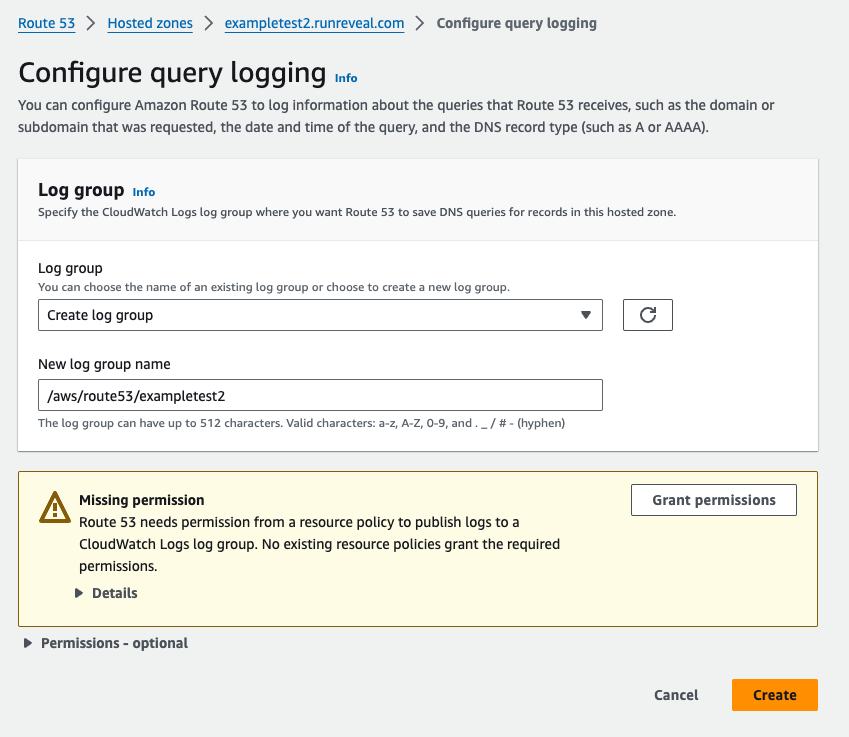
Task: Open the exampletest2.runreveal.com breadcrumb link
Action: tap(314, 23)
